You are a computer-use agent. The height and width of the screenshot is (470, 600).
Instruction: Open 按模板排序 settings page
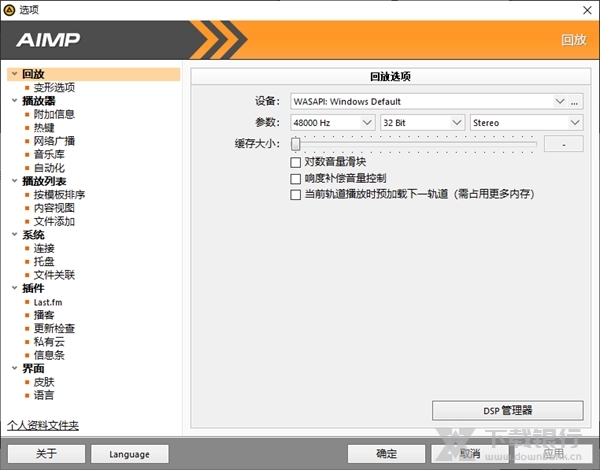59,195
